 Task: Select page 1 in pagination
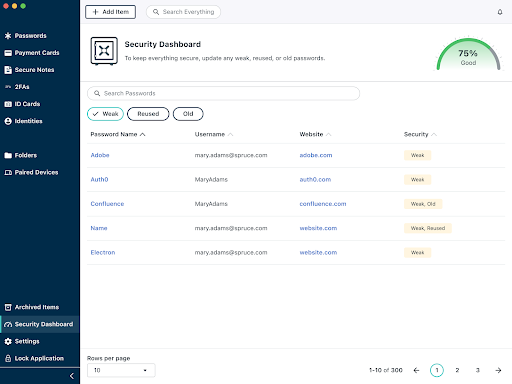437,370
